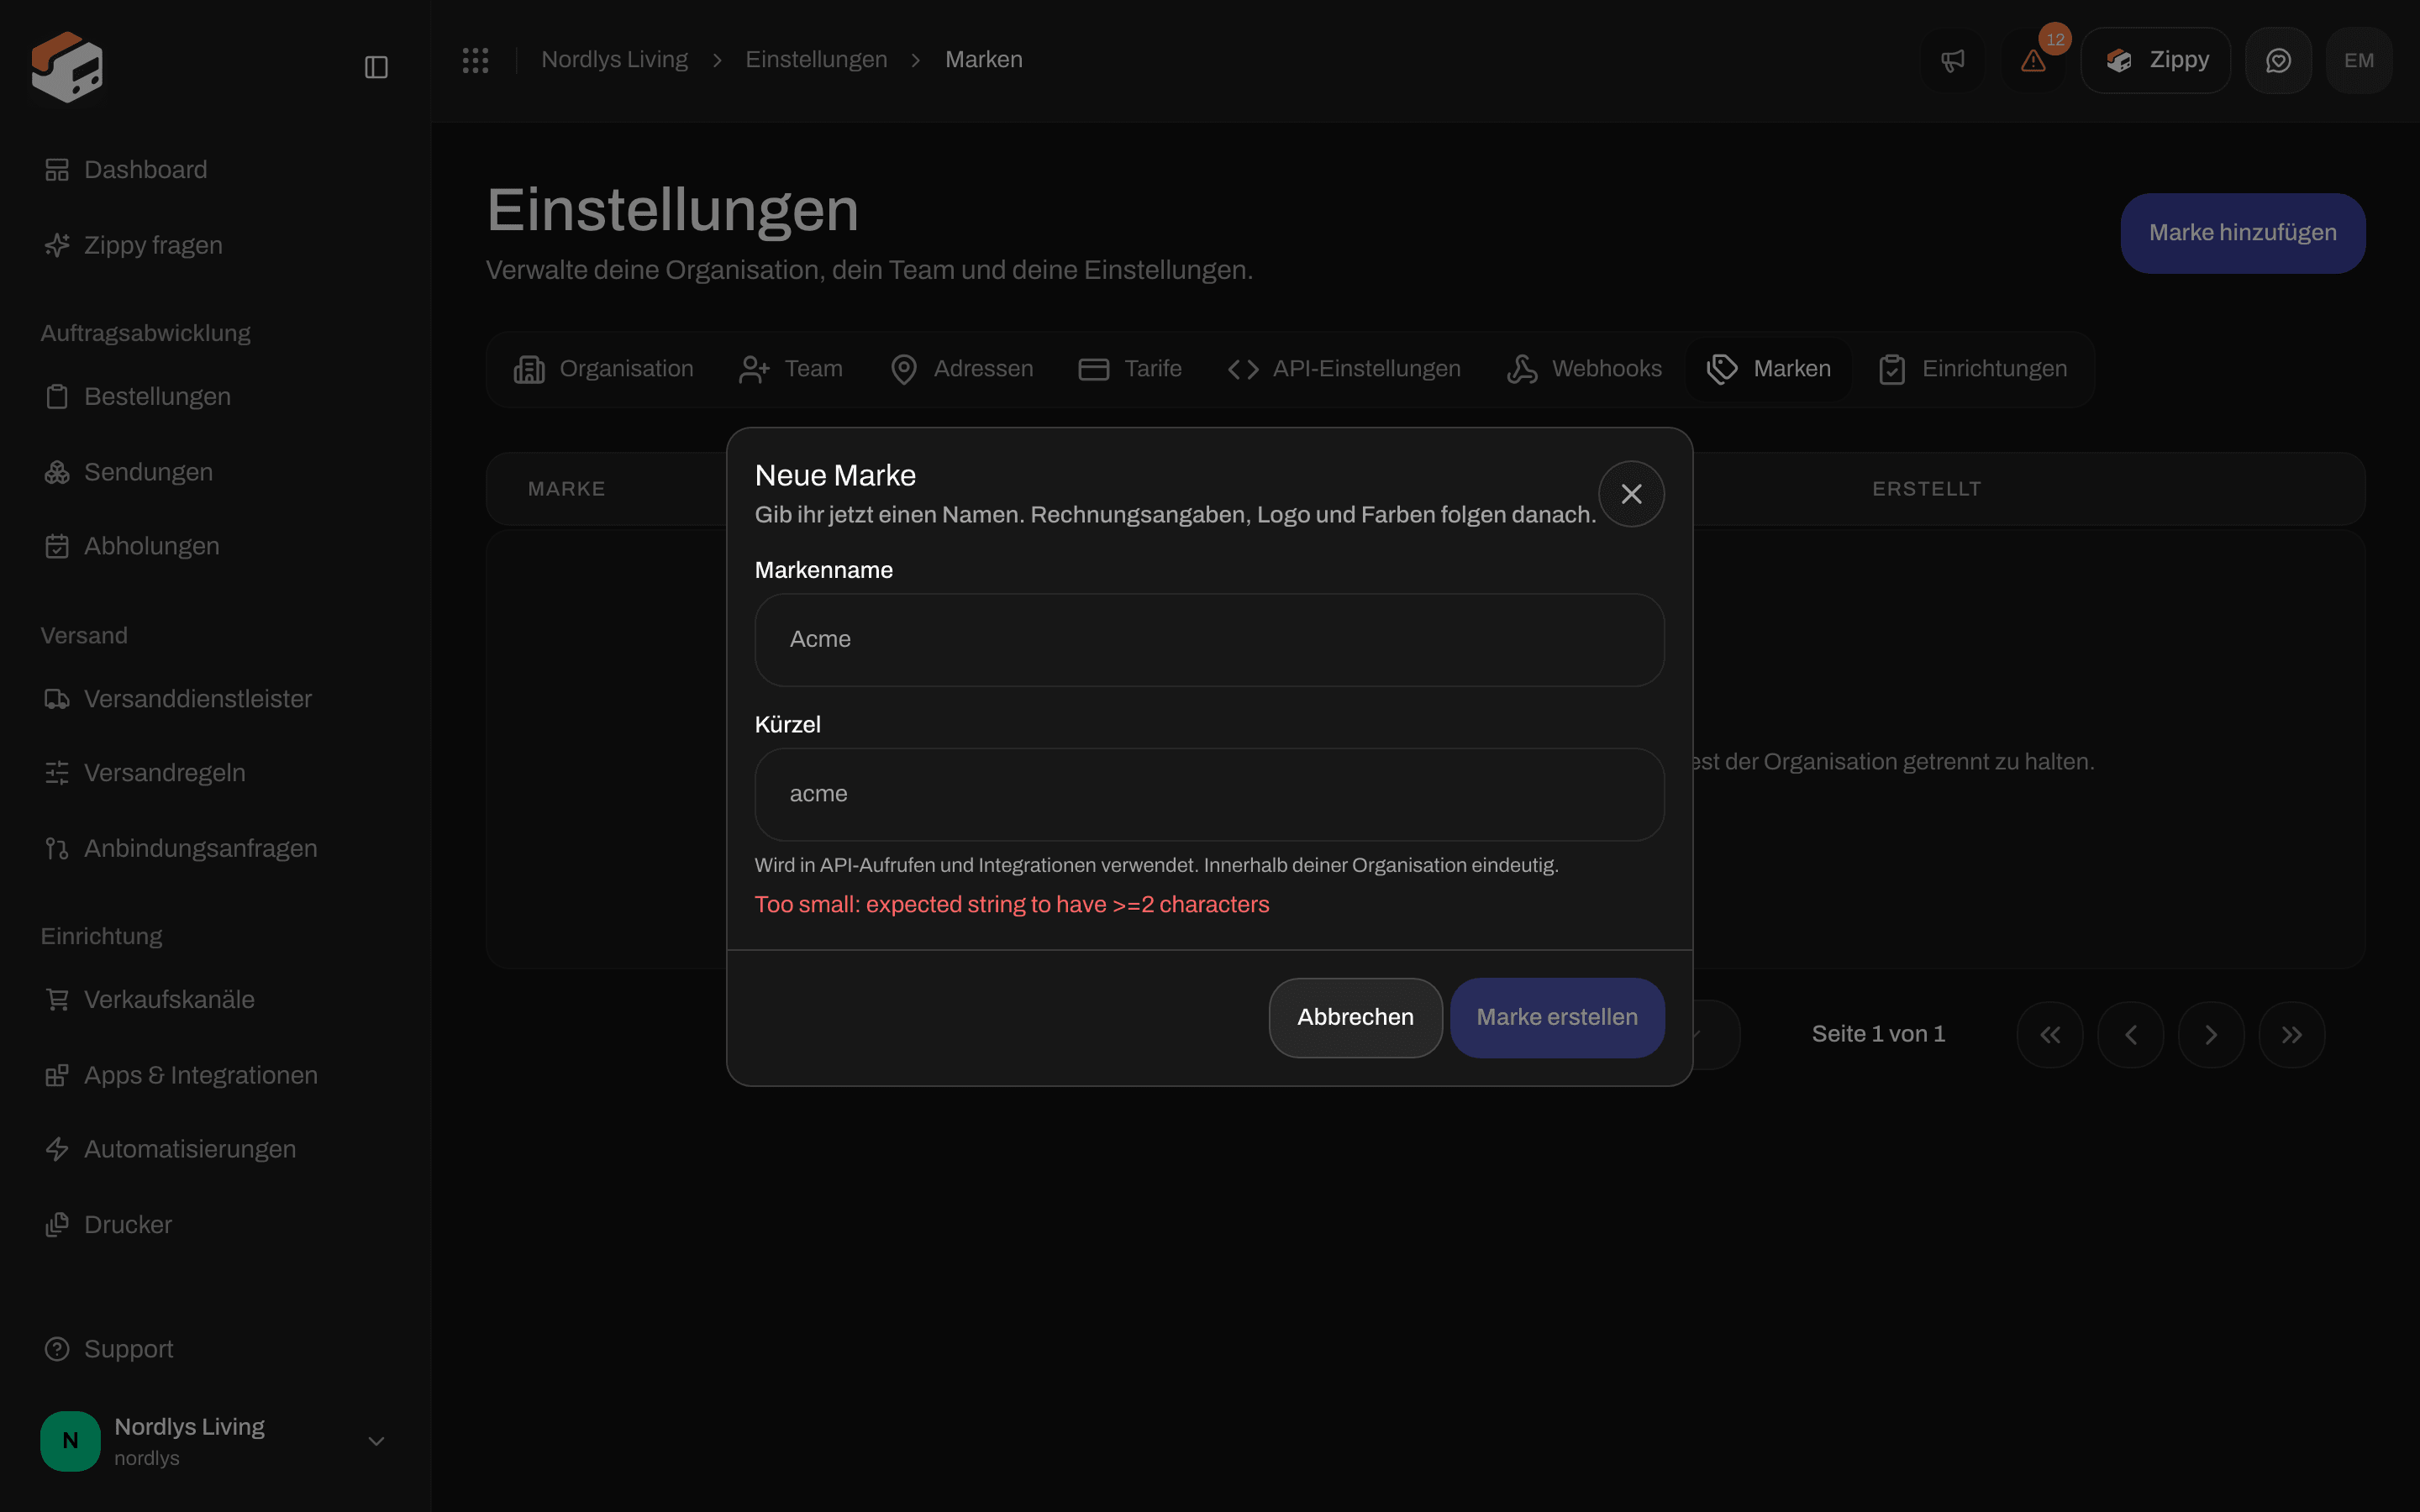Click Nordlys Living in the breadcrumb

click(x=614, y=60)
